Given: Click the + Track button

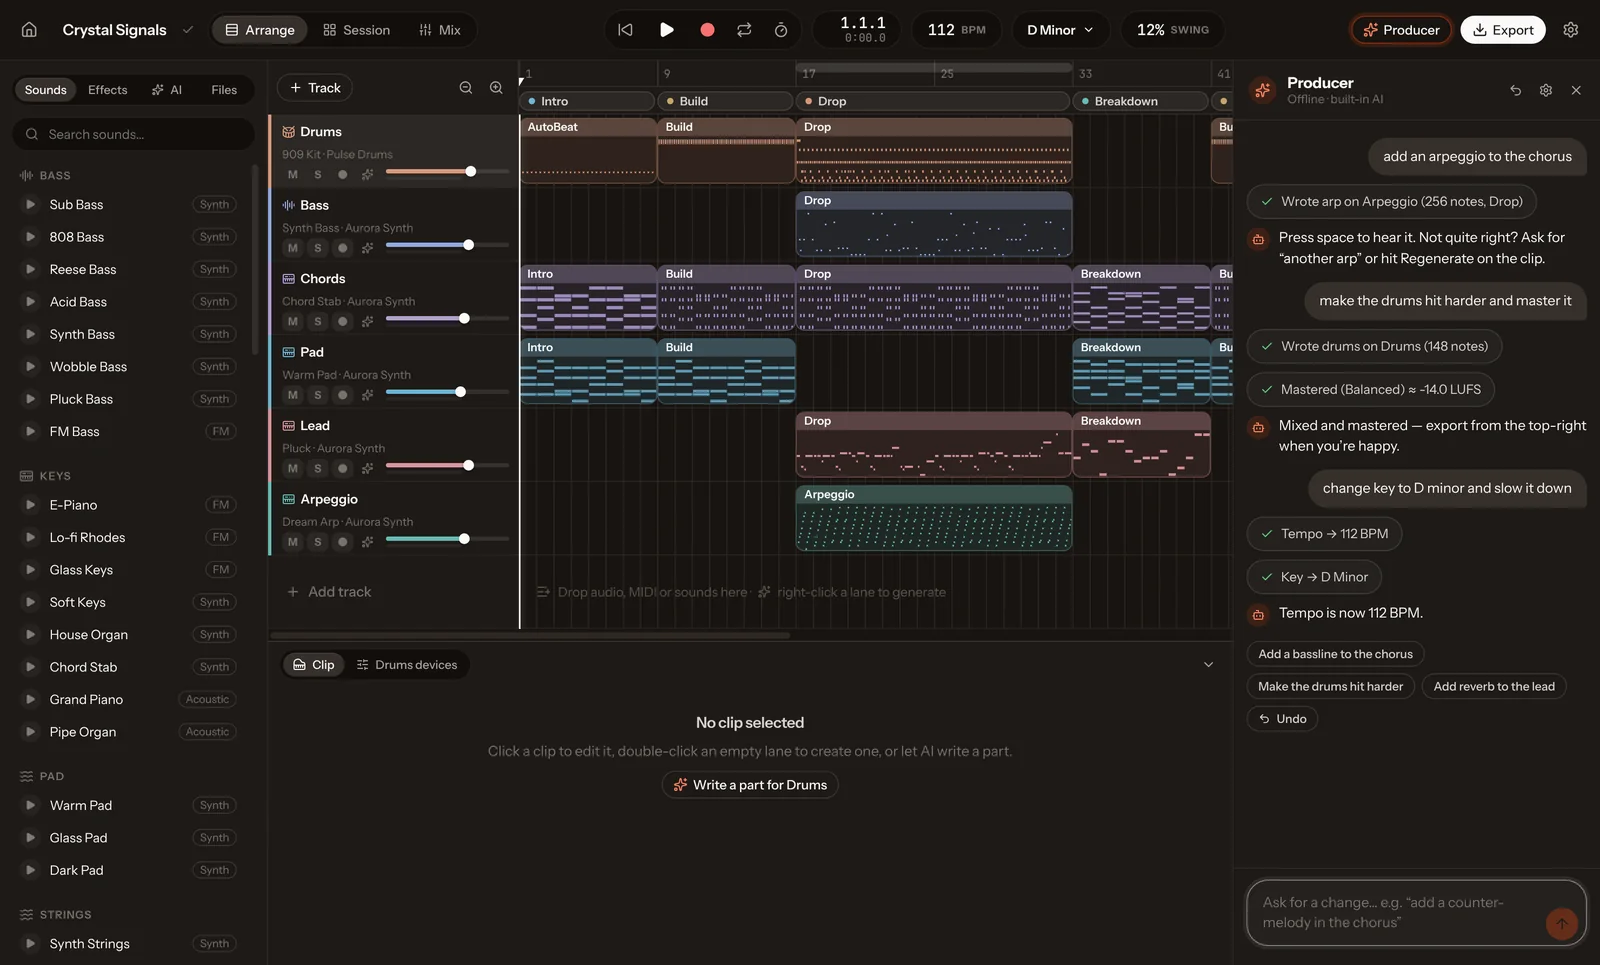Looking at the screenshot, I should coord(315,88).
